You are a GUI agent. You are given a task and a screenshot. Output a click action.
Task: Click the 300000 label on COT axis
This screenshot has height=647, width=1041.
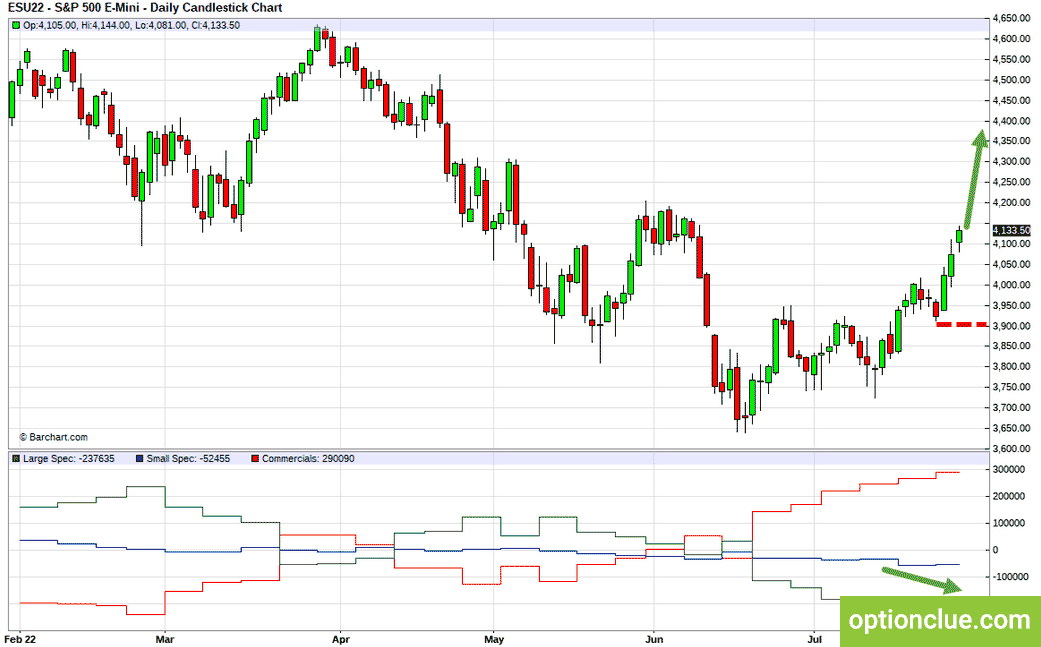point(1007,469)
